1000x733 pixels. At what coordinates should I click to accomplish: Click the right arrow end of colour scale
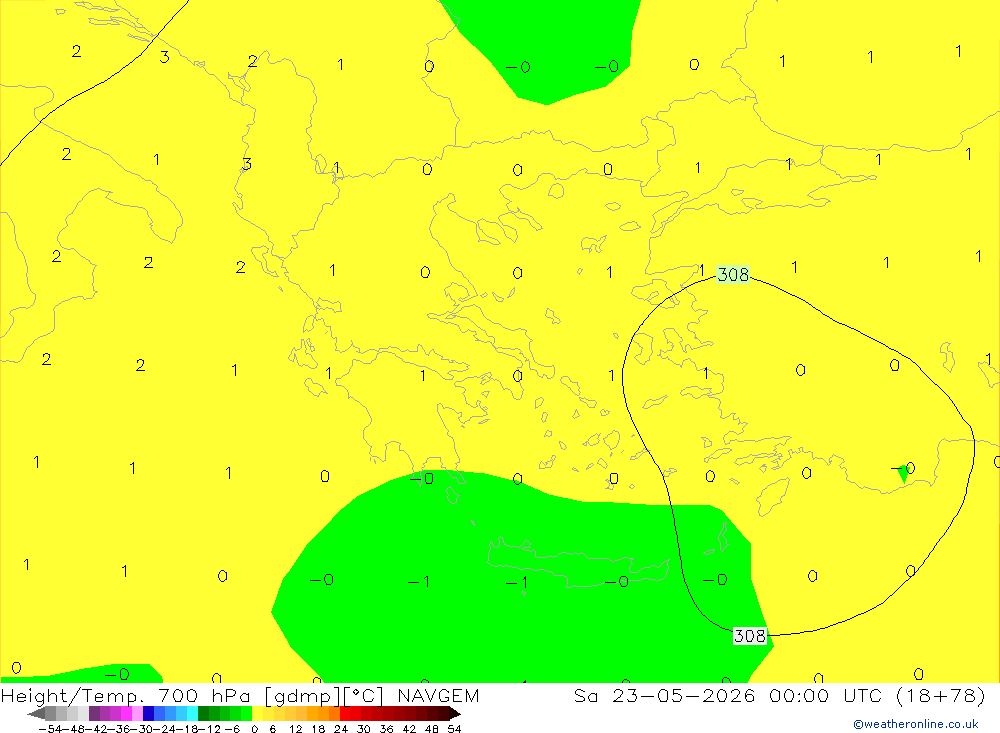[455, 714]
